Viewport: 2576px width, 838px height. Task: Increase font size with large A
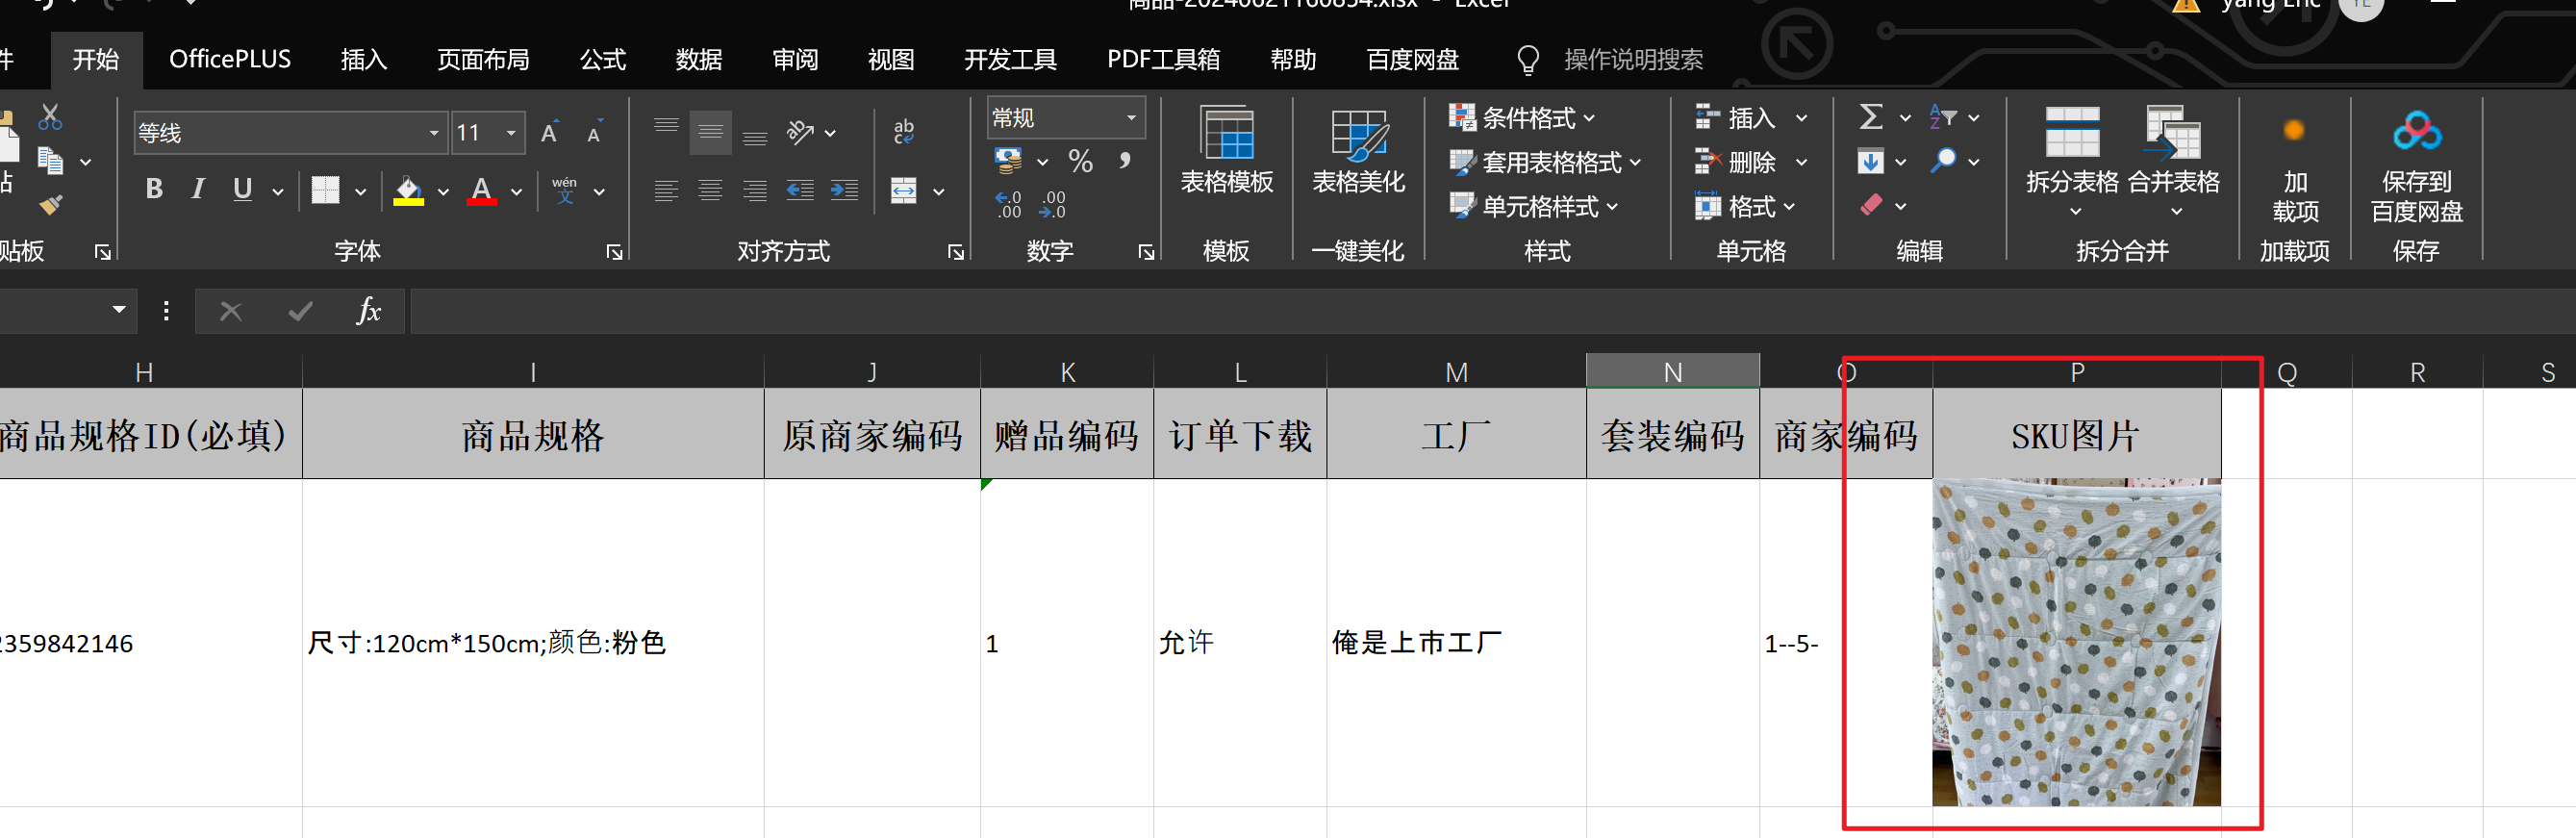(549, 133)
